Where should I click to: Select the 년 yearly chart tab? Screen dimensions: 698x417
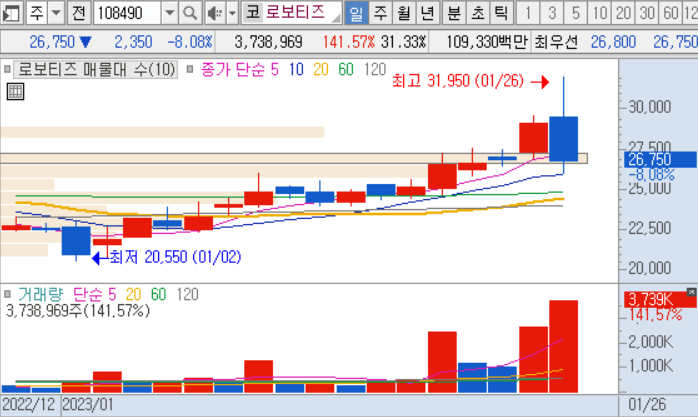click(427, 13)
